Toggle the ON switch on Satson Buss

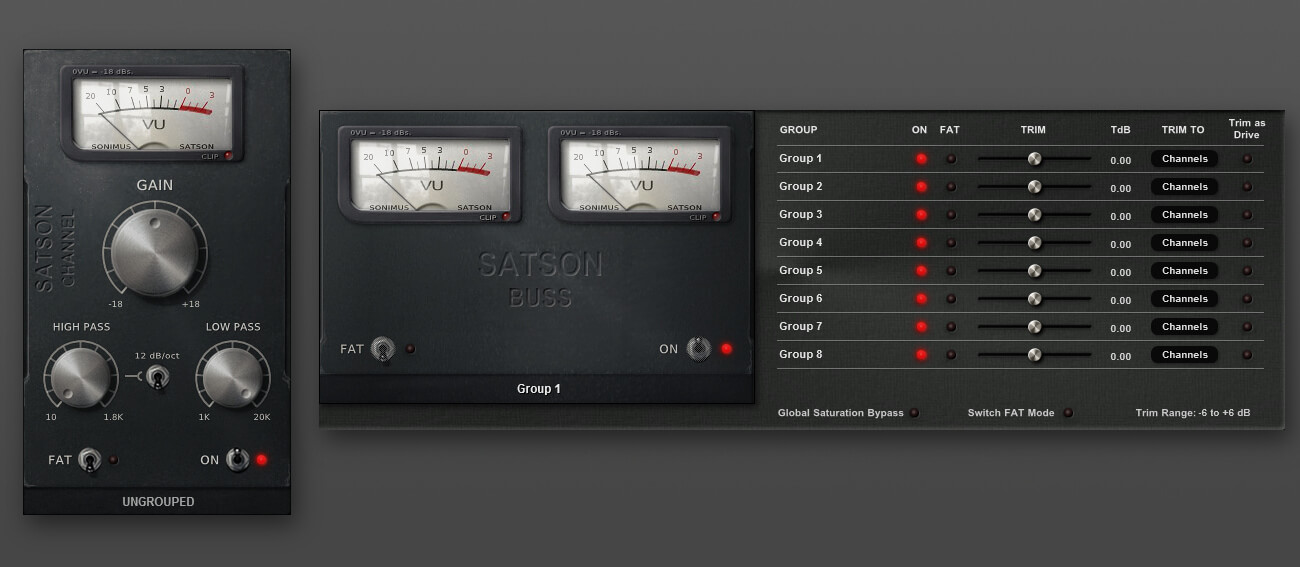point(698,349)
